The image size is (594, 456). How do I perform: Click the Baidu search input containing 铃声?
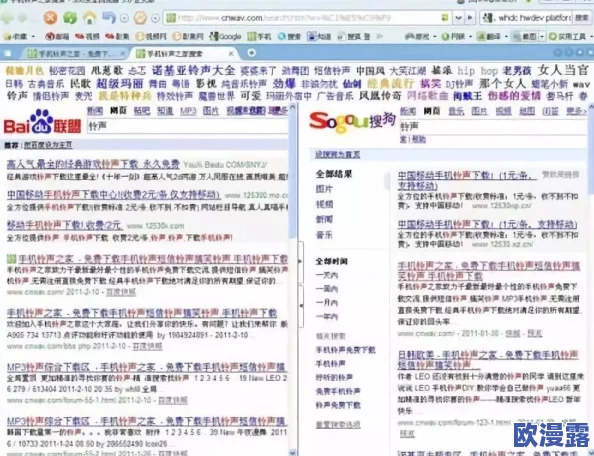tap(188, 126)
